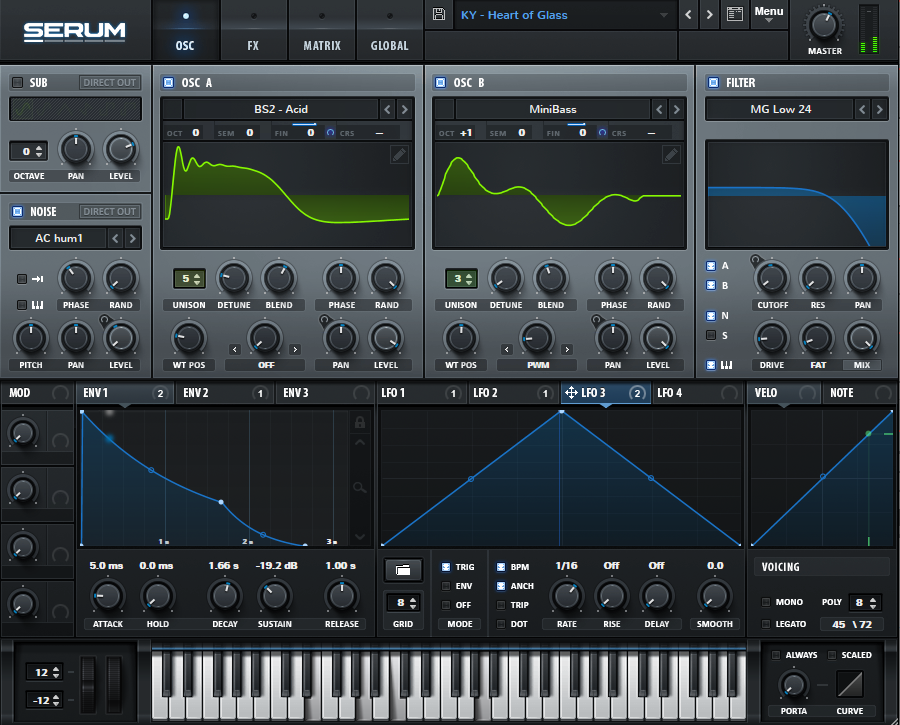
Task: Enable MONO voicing checkbox
Action: [766, 602]
